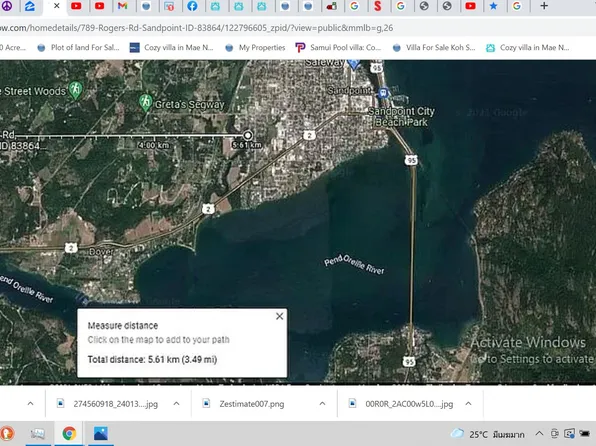Open the Gmail browser tab

(x=122, y=6)
